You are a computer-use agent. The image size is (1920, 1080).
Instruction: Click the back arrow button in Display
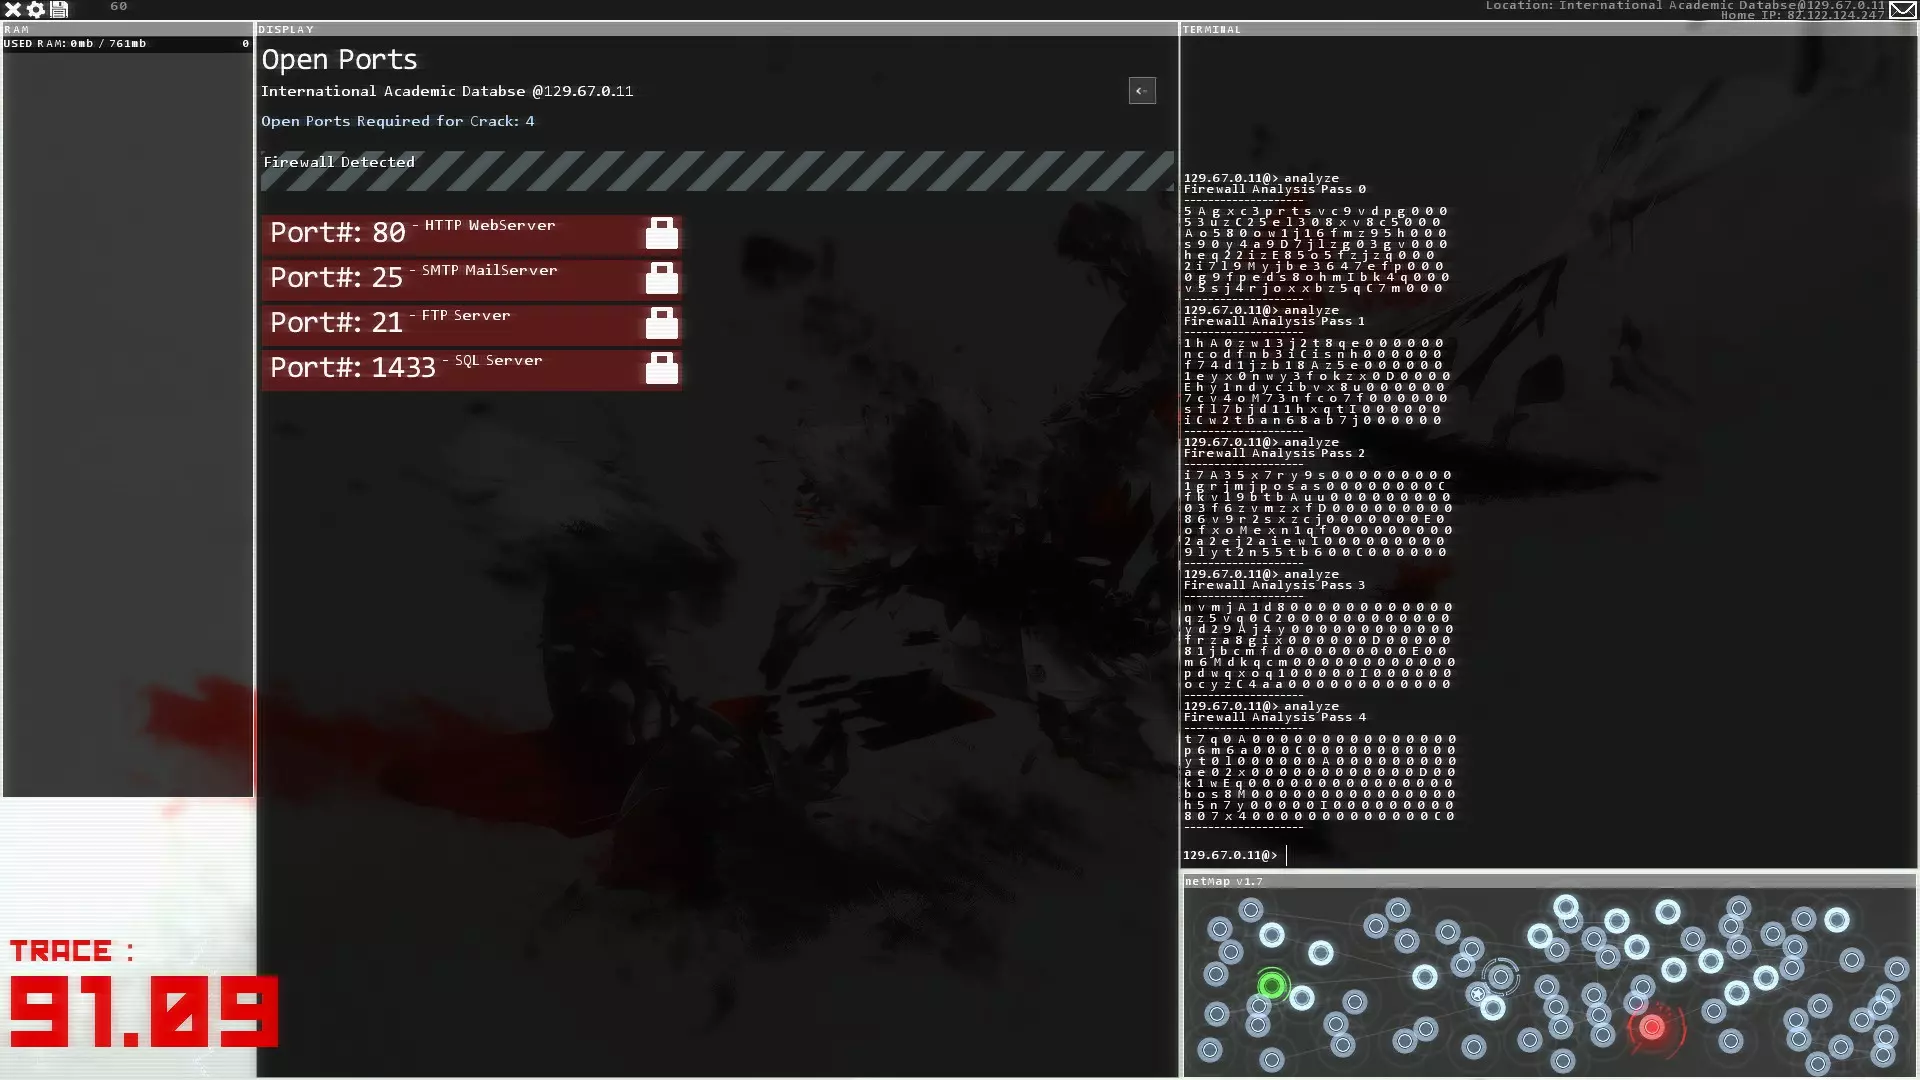point(1142,91)
